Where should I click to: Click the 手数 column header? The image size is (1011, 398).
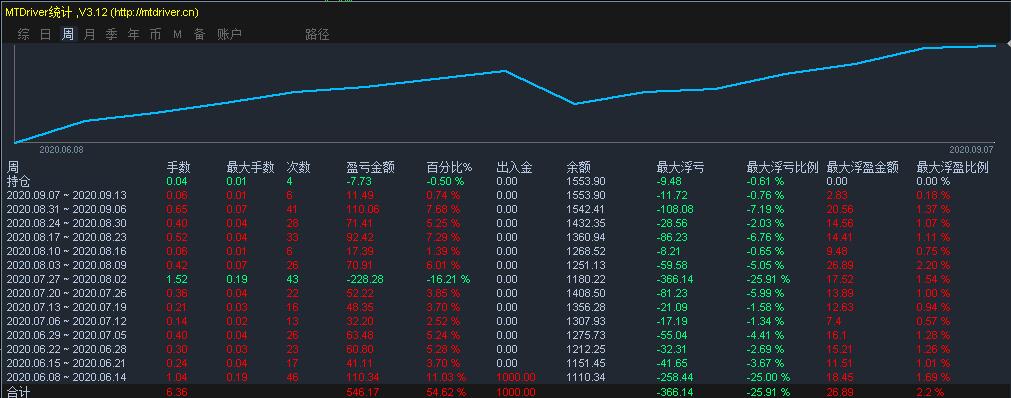point(179,168)
